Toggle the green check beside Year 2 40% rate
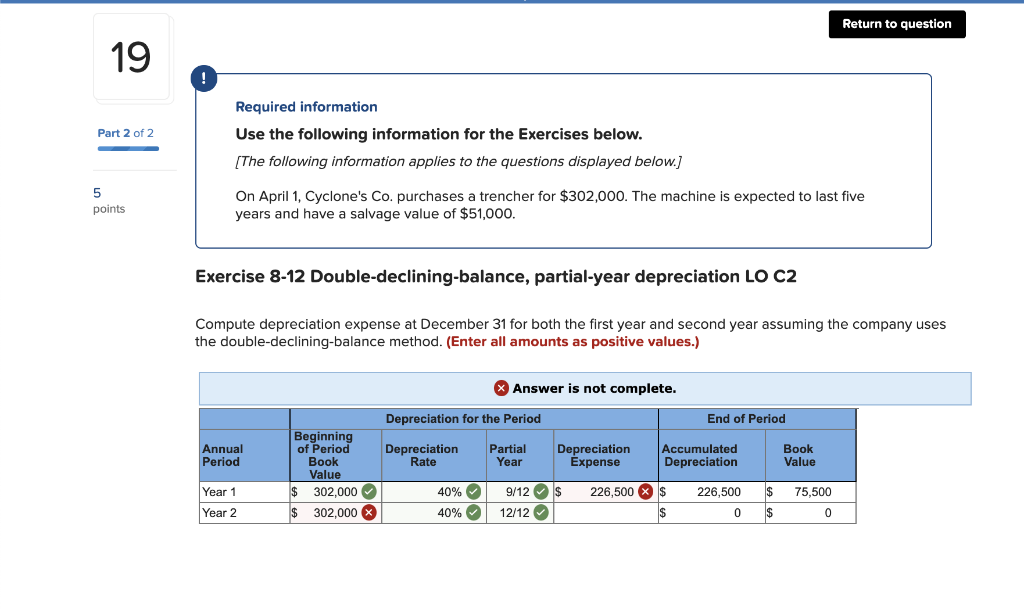 coord(471,511)
